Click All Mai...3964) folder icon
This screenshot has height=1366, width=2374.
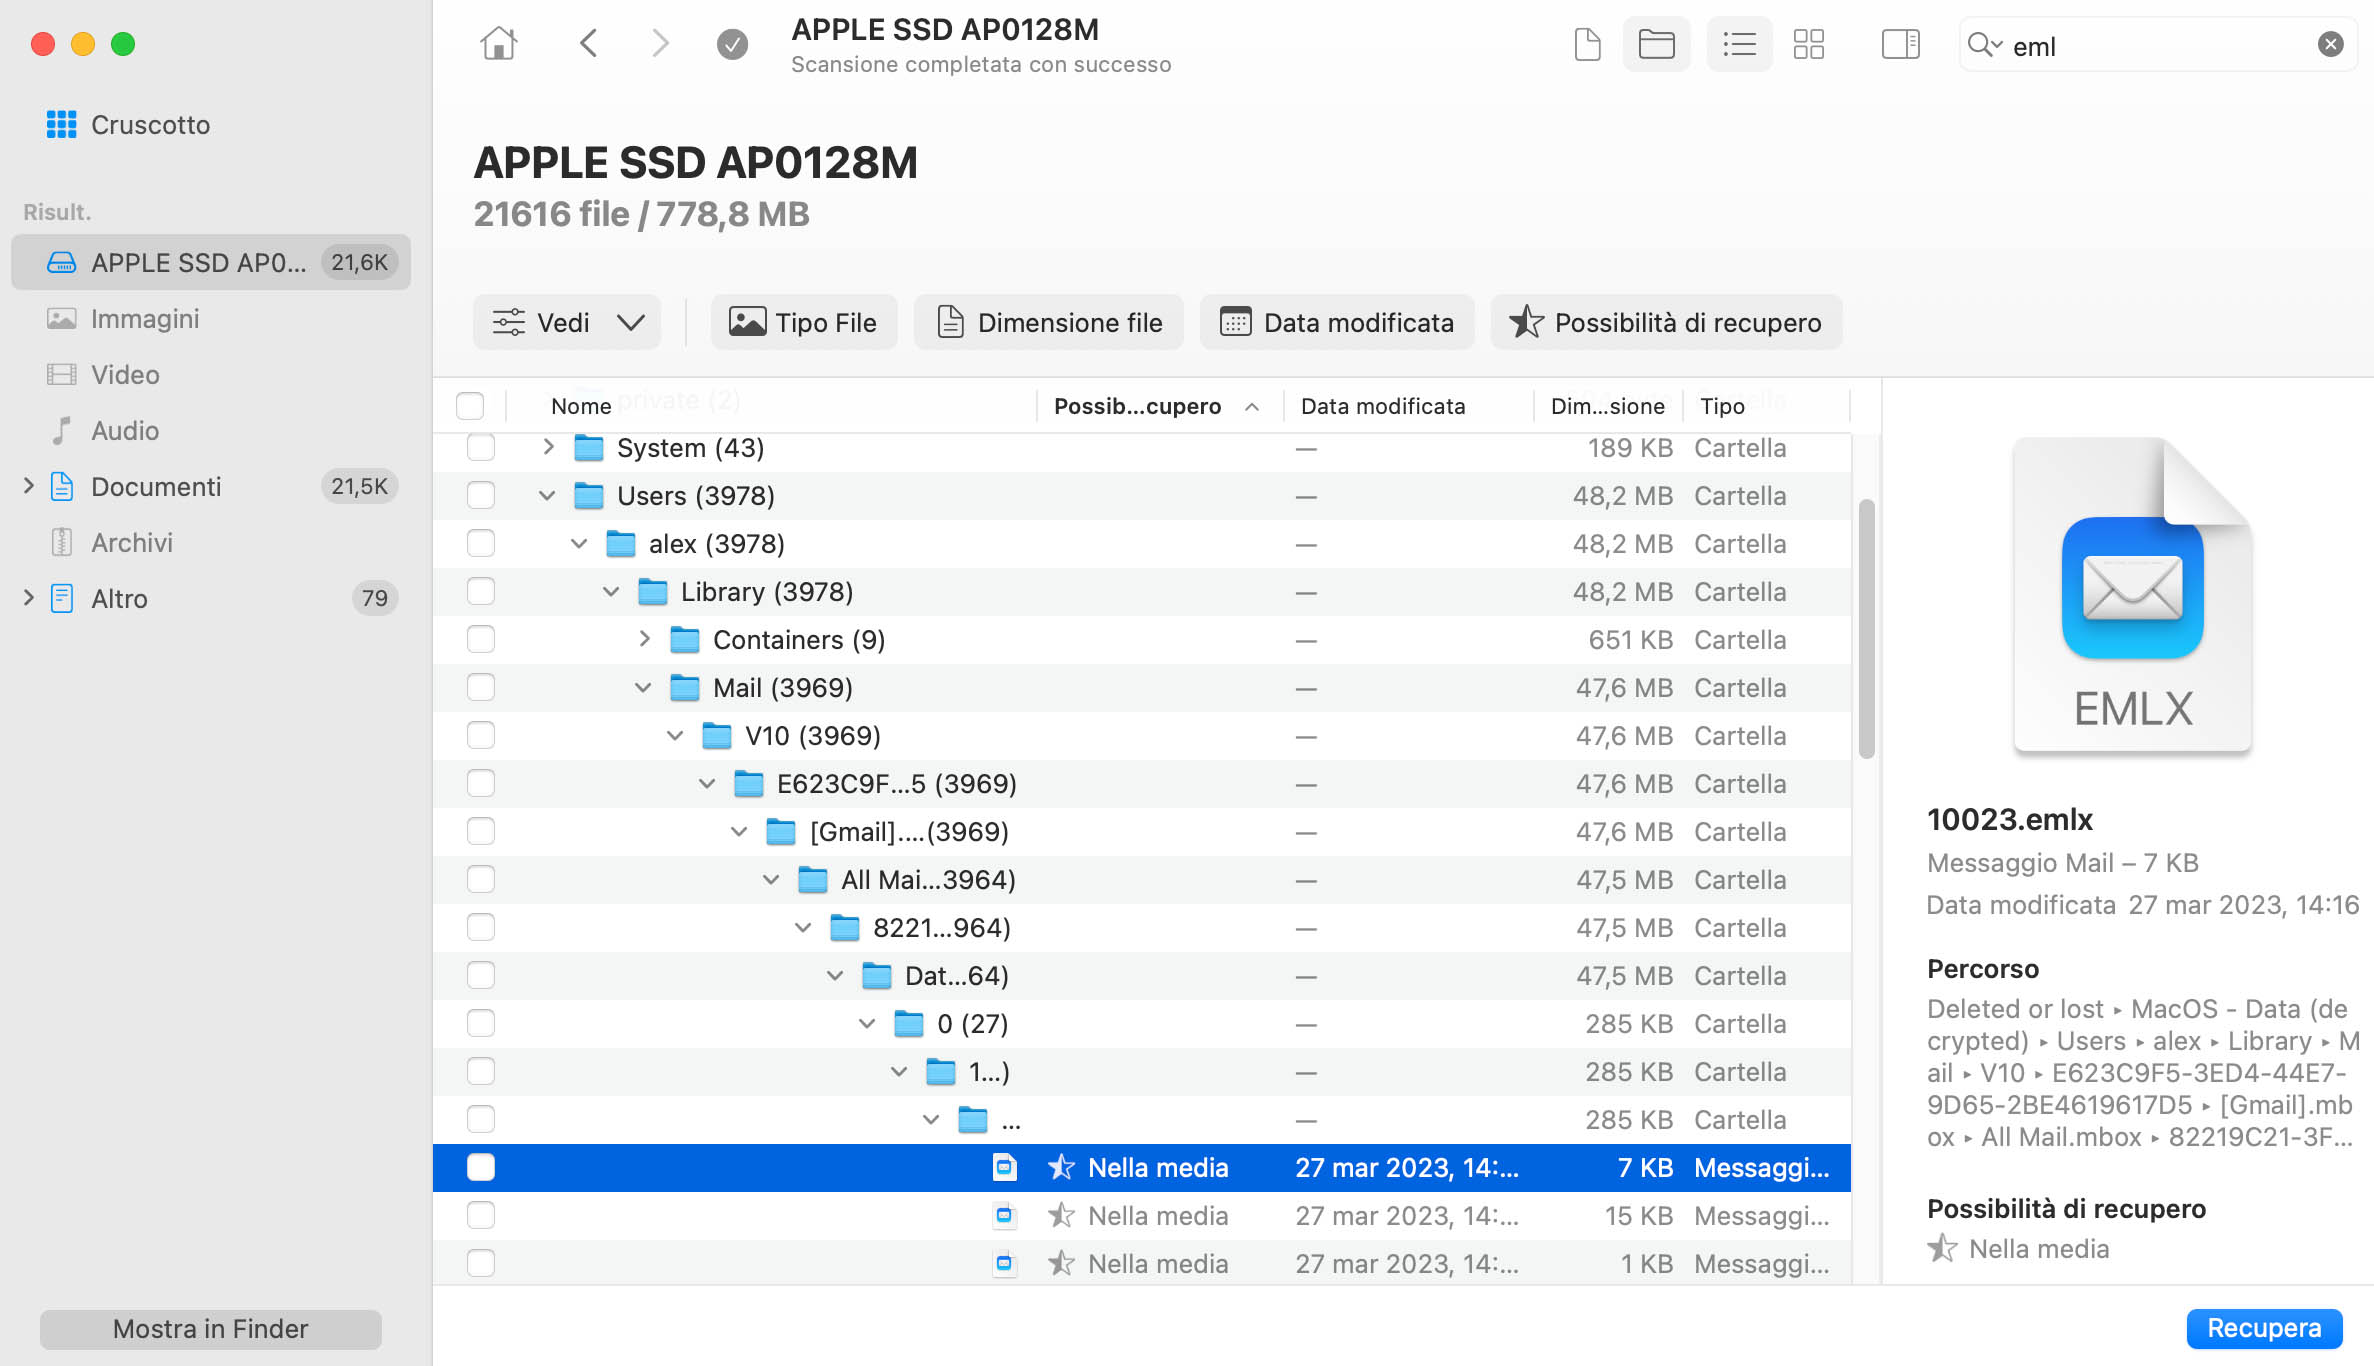click(812, 880)
